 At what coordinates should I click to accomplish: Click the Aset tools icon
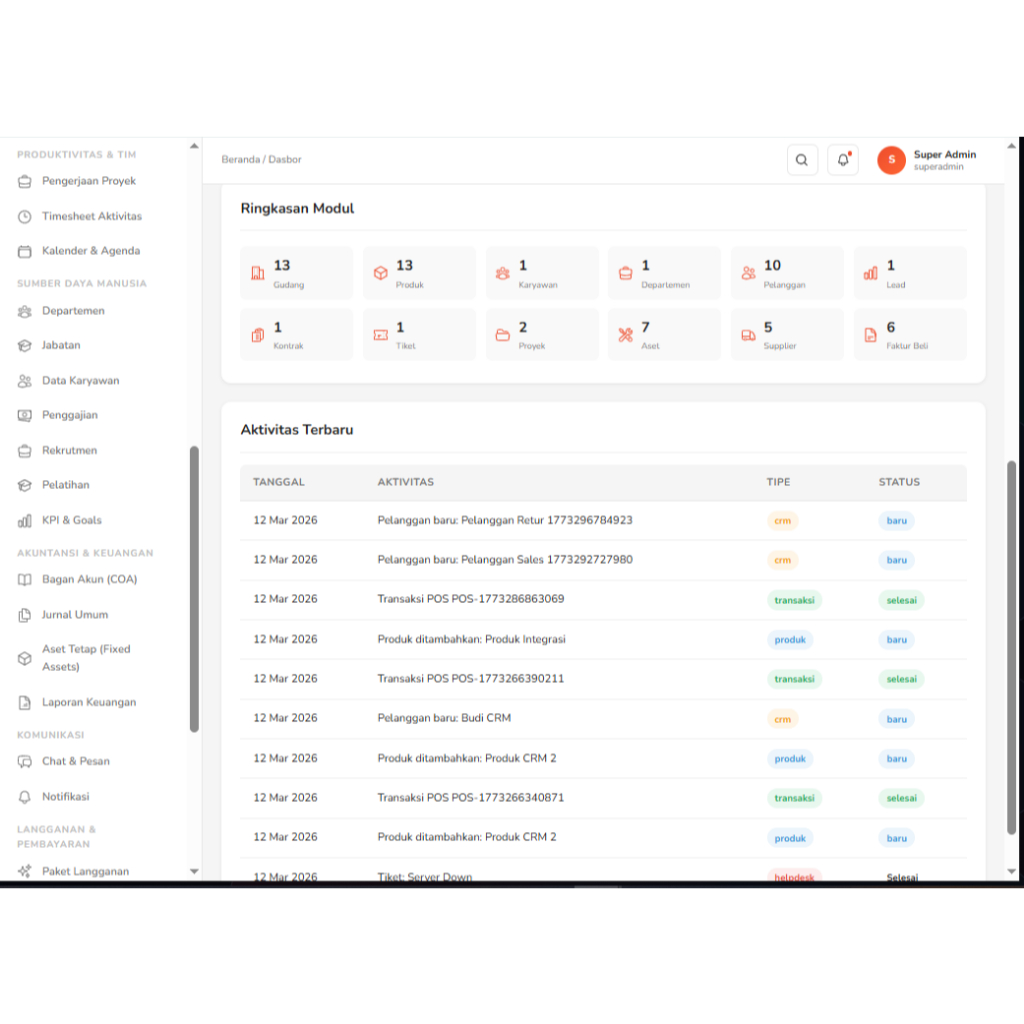pyautogui.click(x=626, y=335)
